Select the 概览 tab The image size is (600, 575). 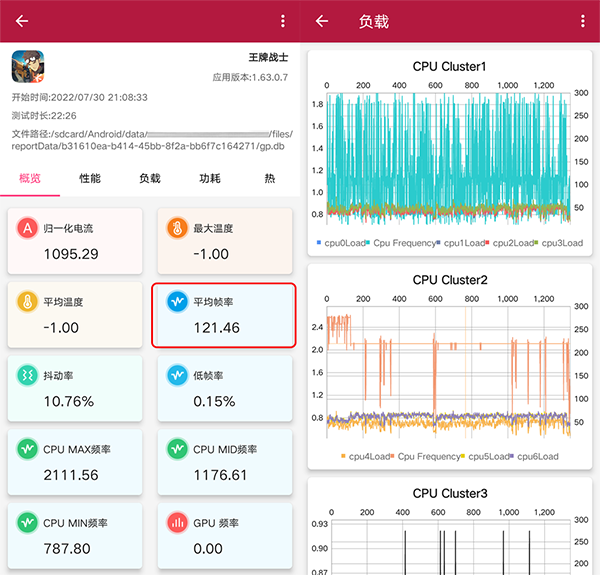(30, 178)
